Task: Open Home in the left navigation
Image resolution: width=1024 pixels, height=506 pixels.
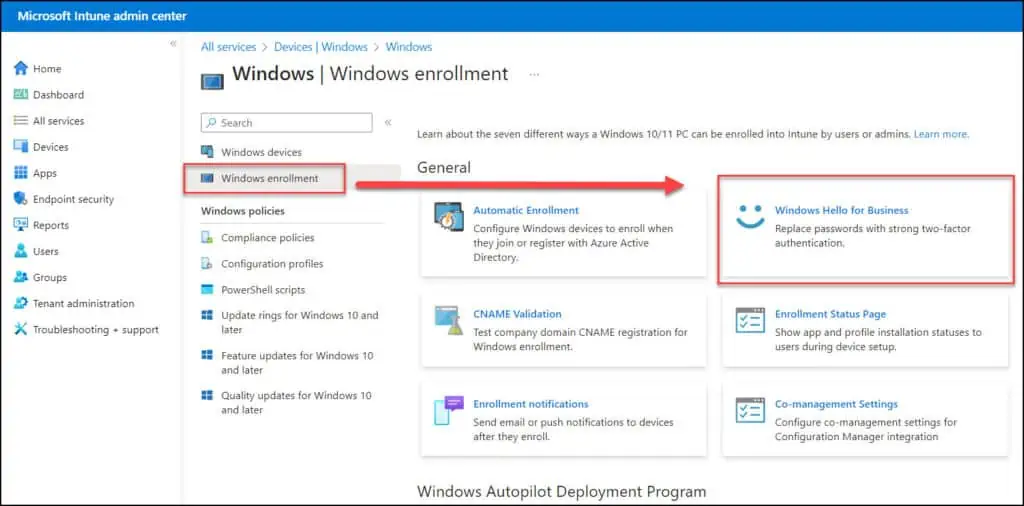Action: [47, 69]
